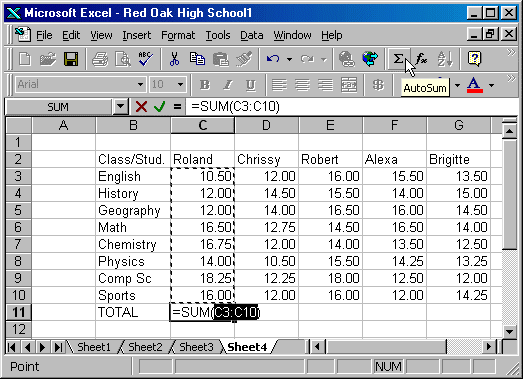This screenshot has width=523, height=379.
Task: Confirm formula with green check mark
Action: 159,107
